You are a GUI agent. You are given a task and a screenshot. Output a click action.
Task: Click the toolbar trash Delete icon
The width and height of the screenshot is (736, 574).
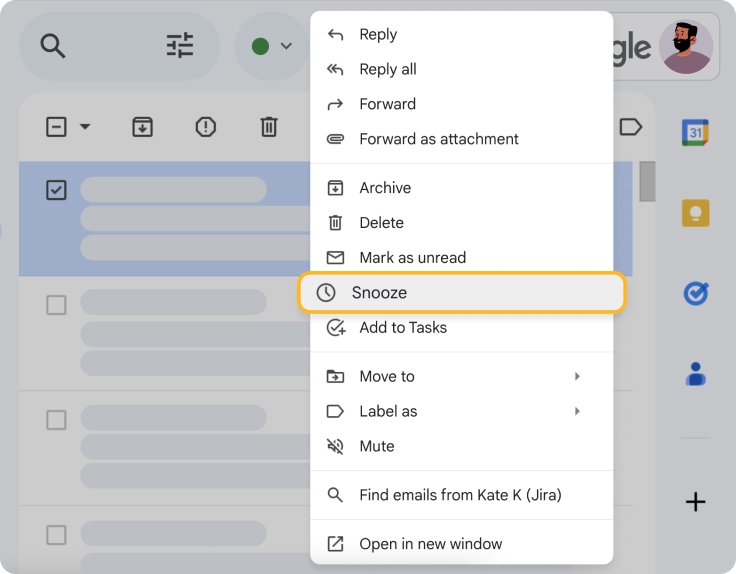coord(269,127)
